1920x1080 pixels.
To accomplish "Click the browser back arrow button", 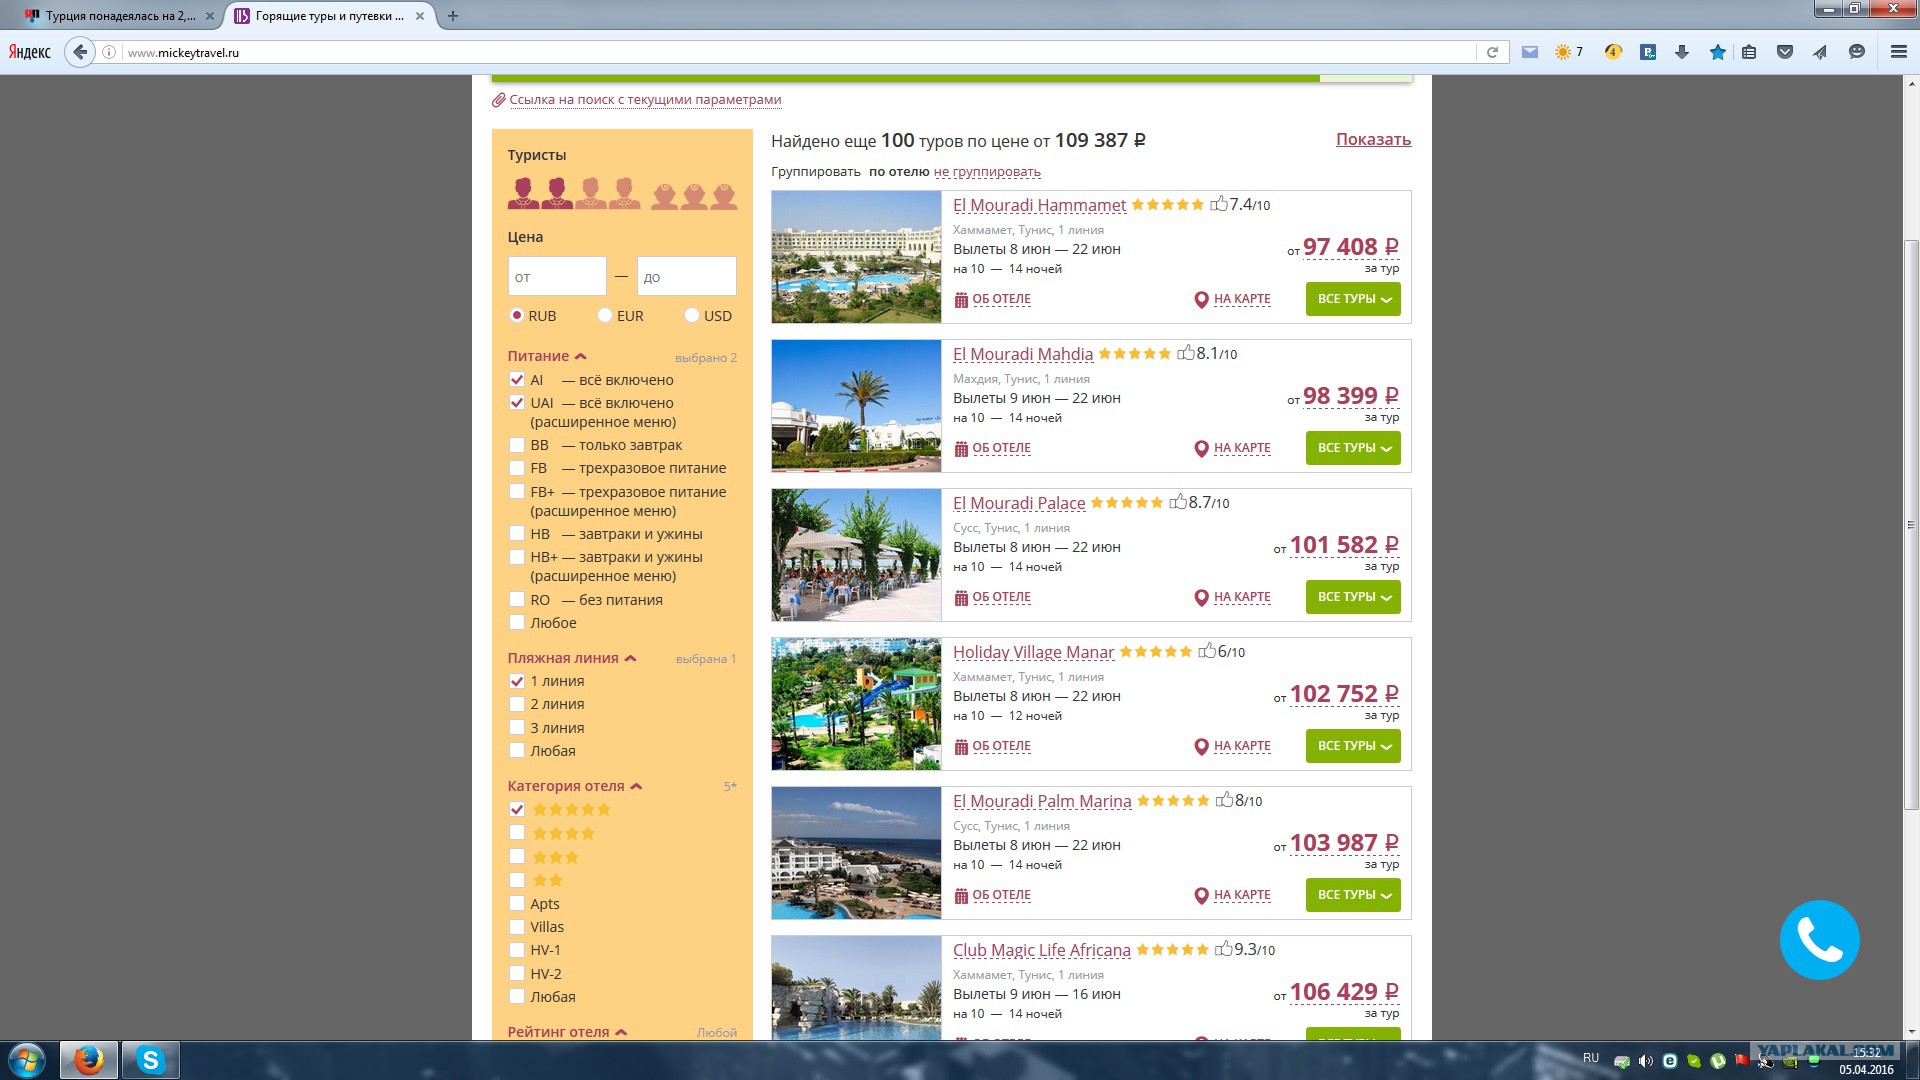I will point(80,52).
